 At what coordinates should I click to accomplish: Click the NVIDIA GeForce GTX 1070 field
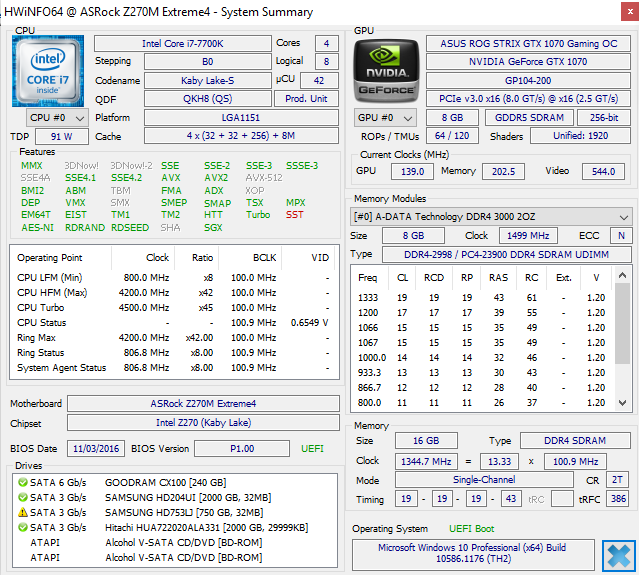point(529,62)
